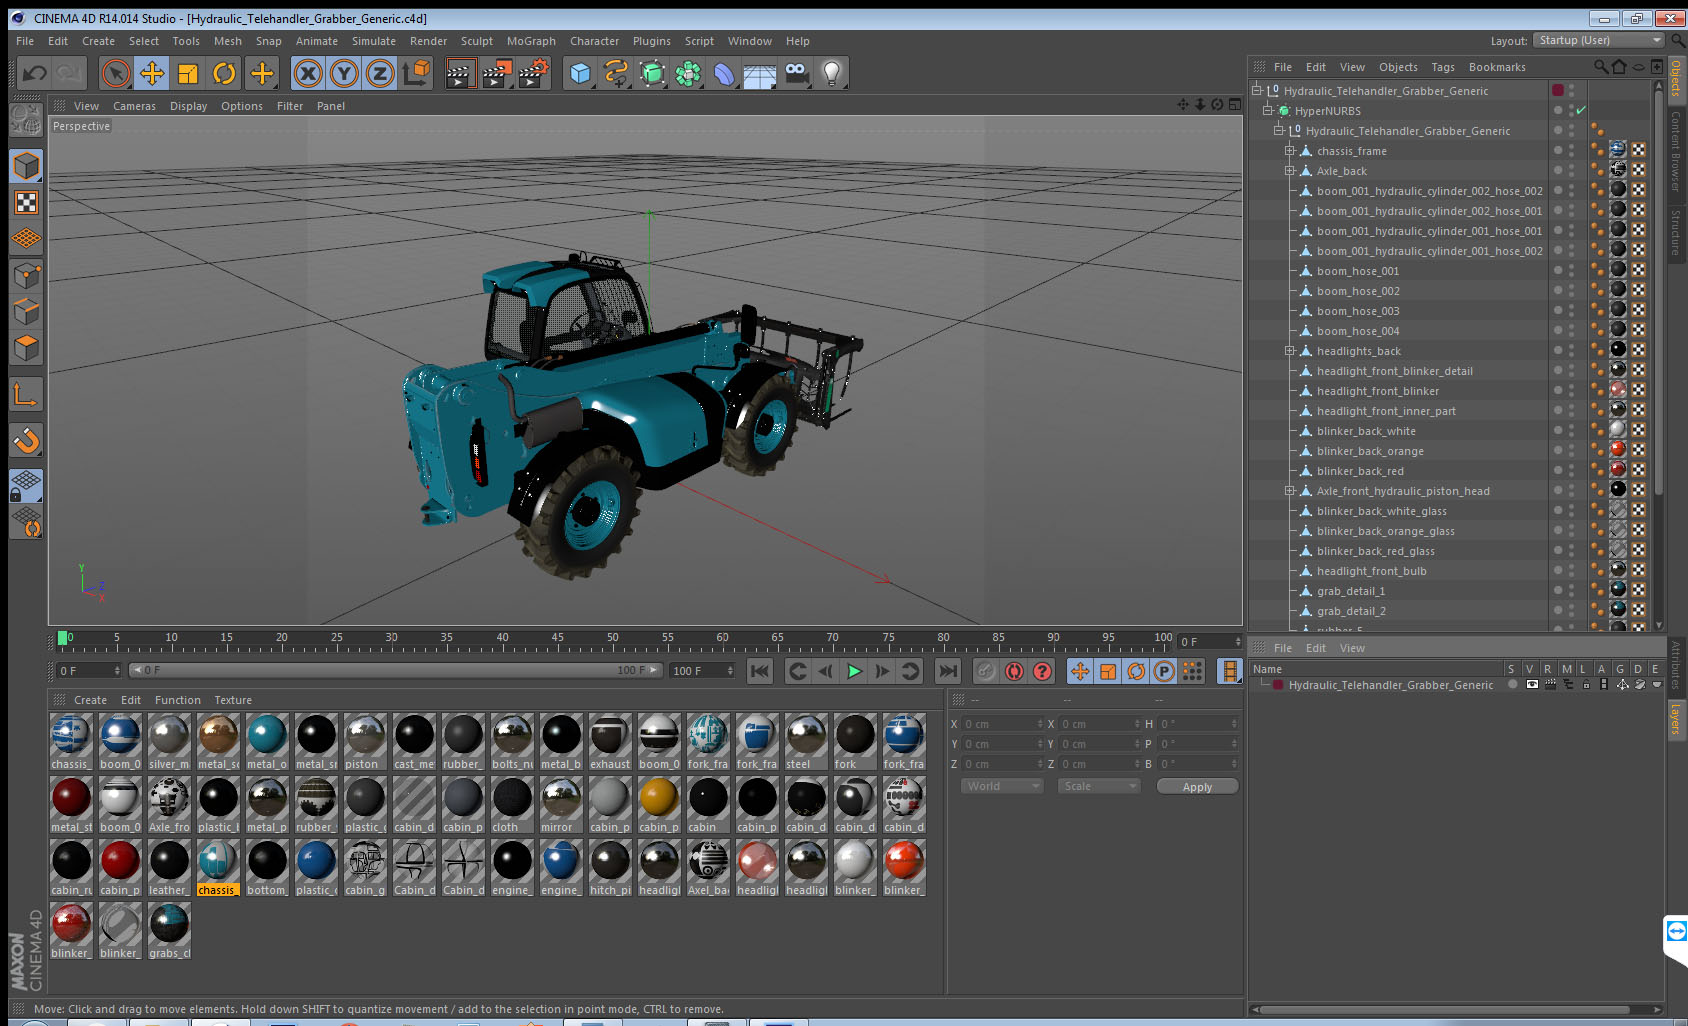
Task: Open the Simulate menu
Action: pyautogui.click(x=374, y=41)
